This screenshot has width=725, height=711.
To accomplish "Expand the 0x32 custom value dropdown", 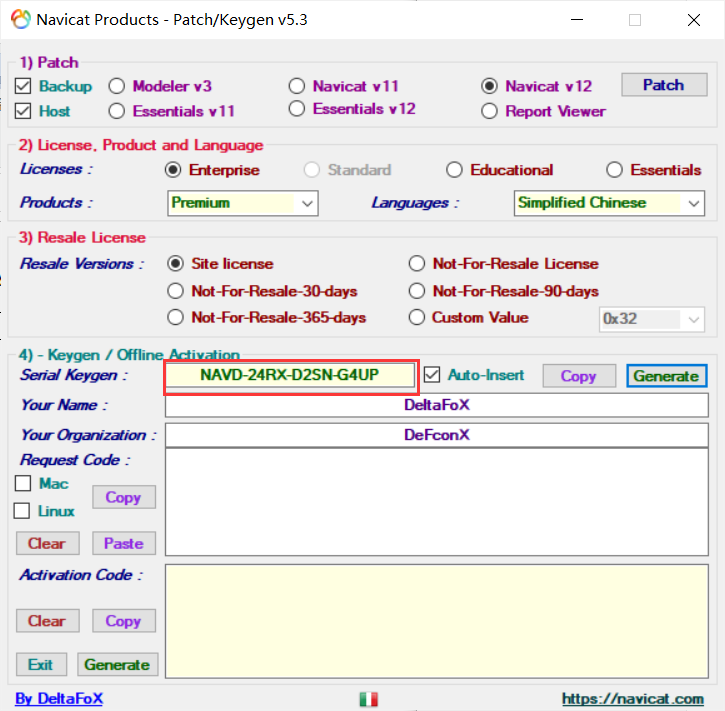I will [x=651, y=319].
